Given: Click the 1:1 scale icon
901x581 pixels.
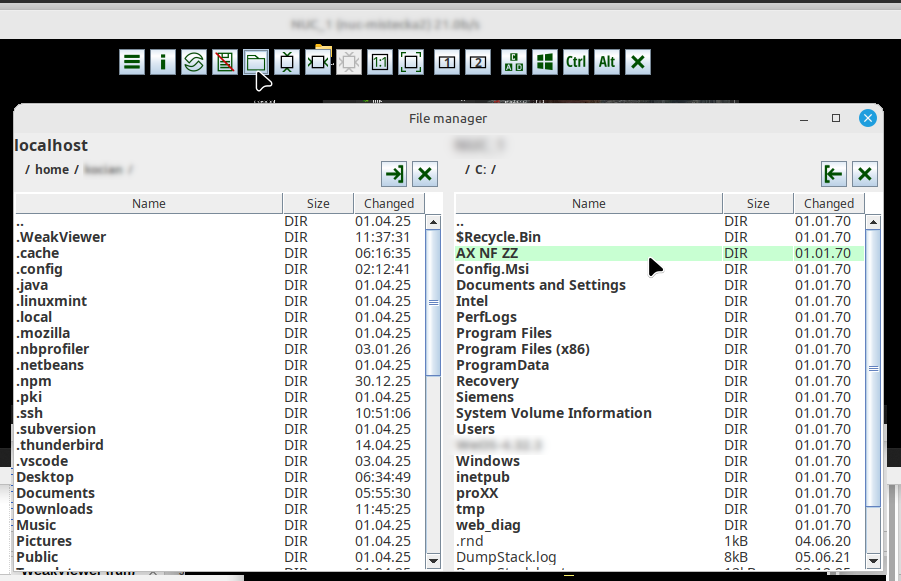Looking at the screenshot, I should (x=379, y=62).
